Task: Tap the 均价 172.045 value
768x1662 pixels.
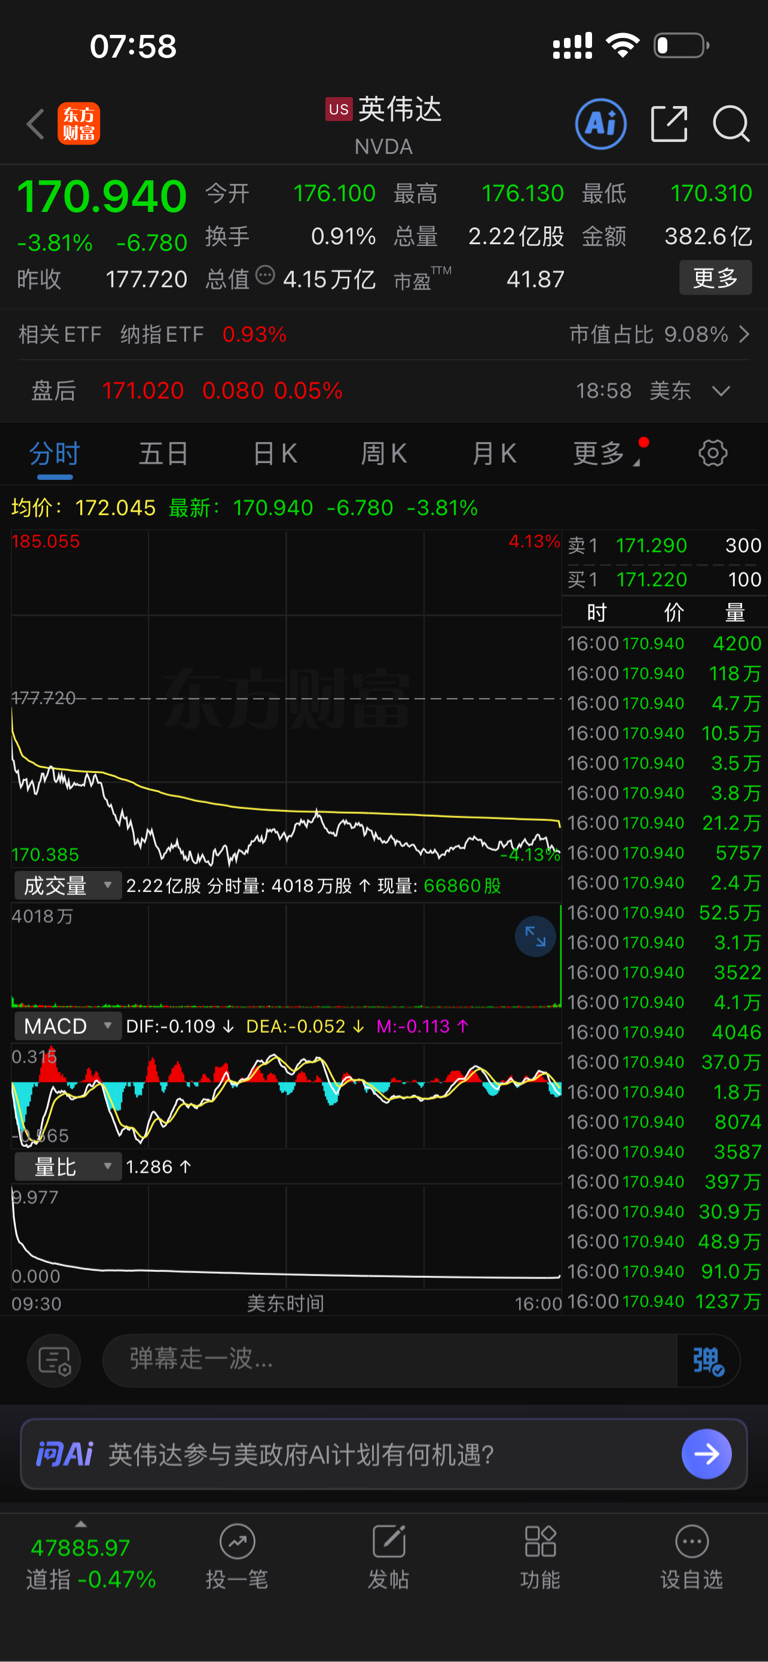Action: tap(116, 508)
